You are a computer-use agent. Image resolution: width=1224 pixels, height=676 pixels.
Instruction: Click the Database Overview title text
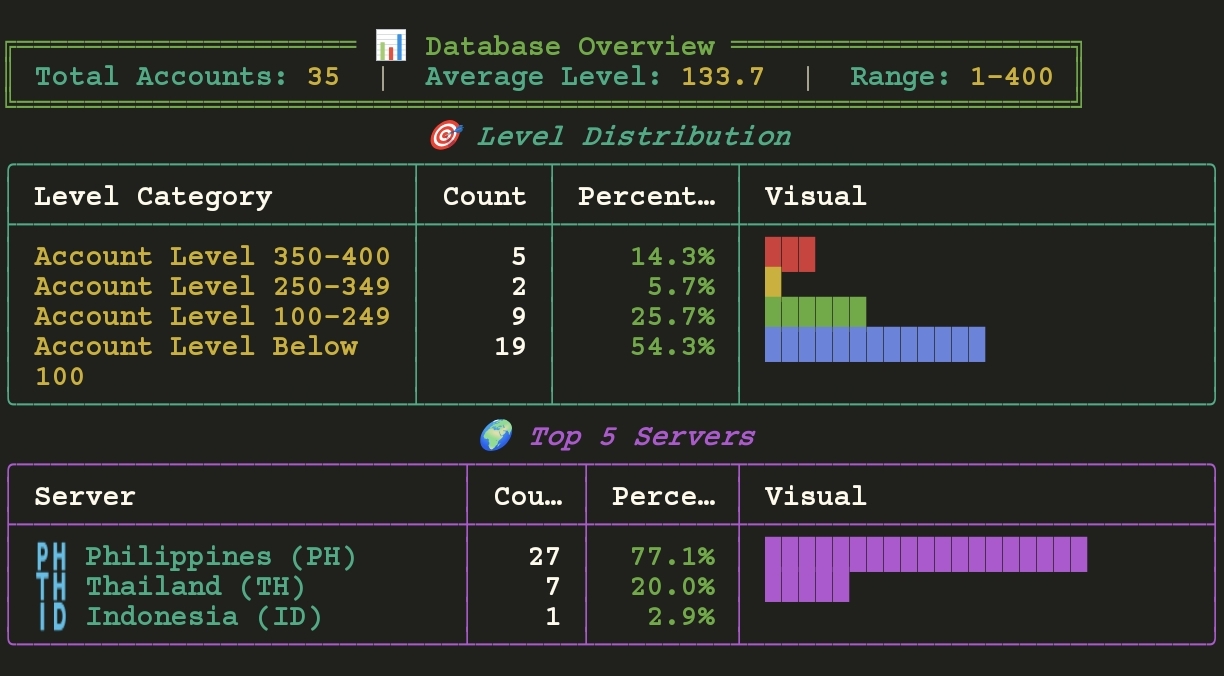[x=569, y=46]
